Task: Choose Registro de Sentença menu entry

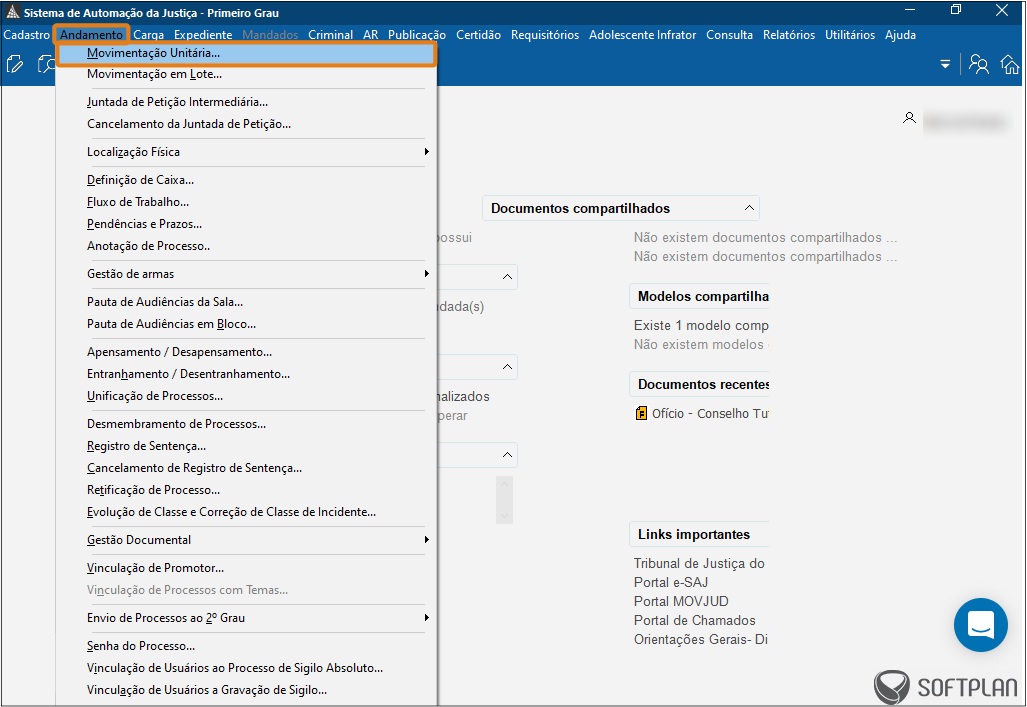Action: tap(146, 446)
